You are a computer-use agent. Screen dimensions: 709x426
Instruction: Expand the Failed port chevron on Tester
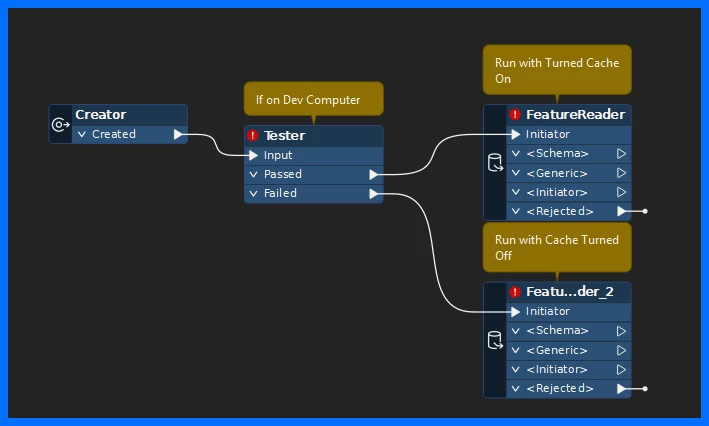pyautogui.click(x=254, y=194)
